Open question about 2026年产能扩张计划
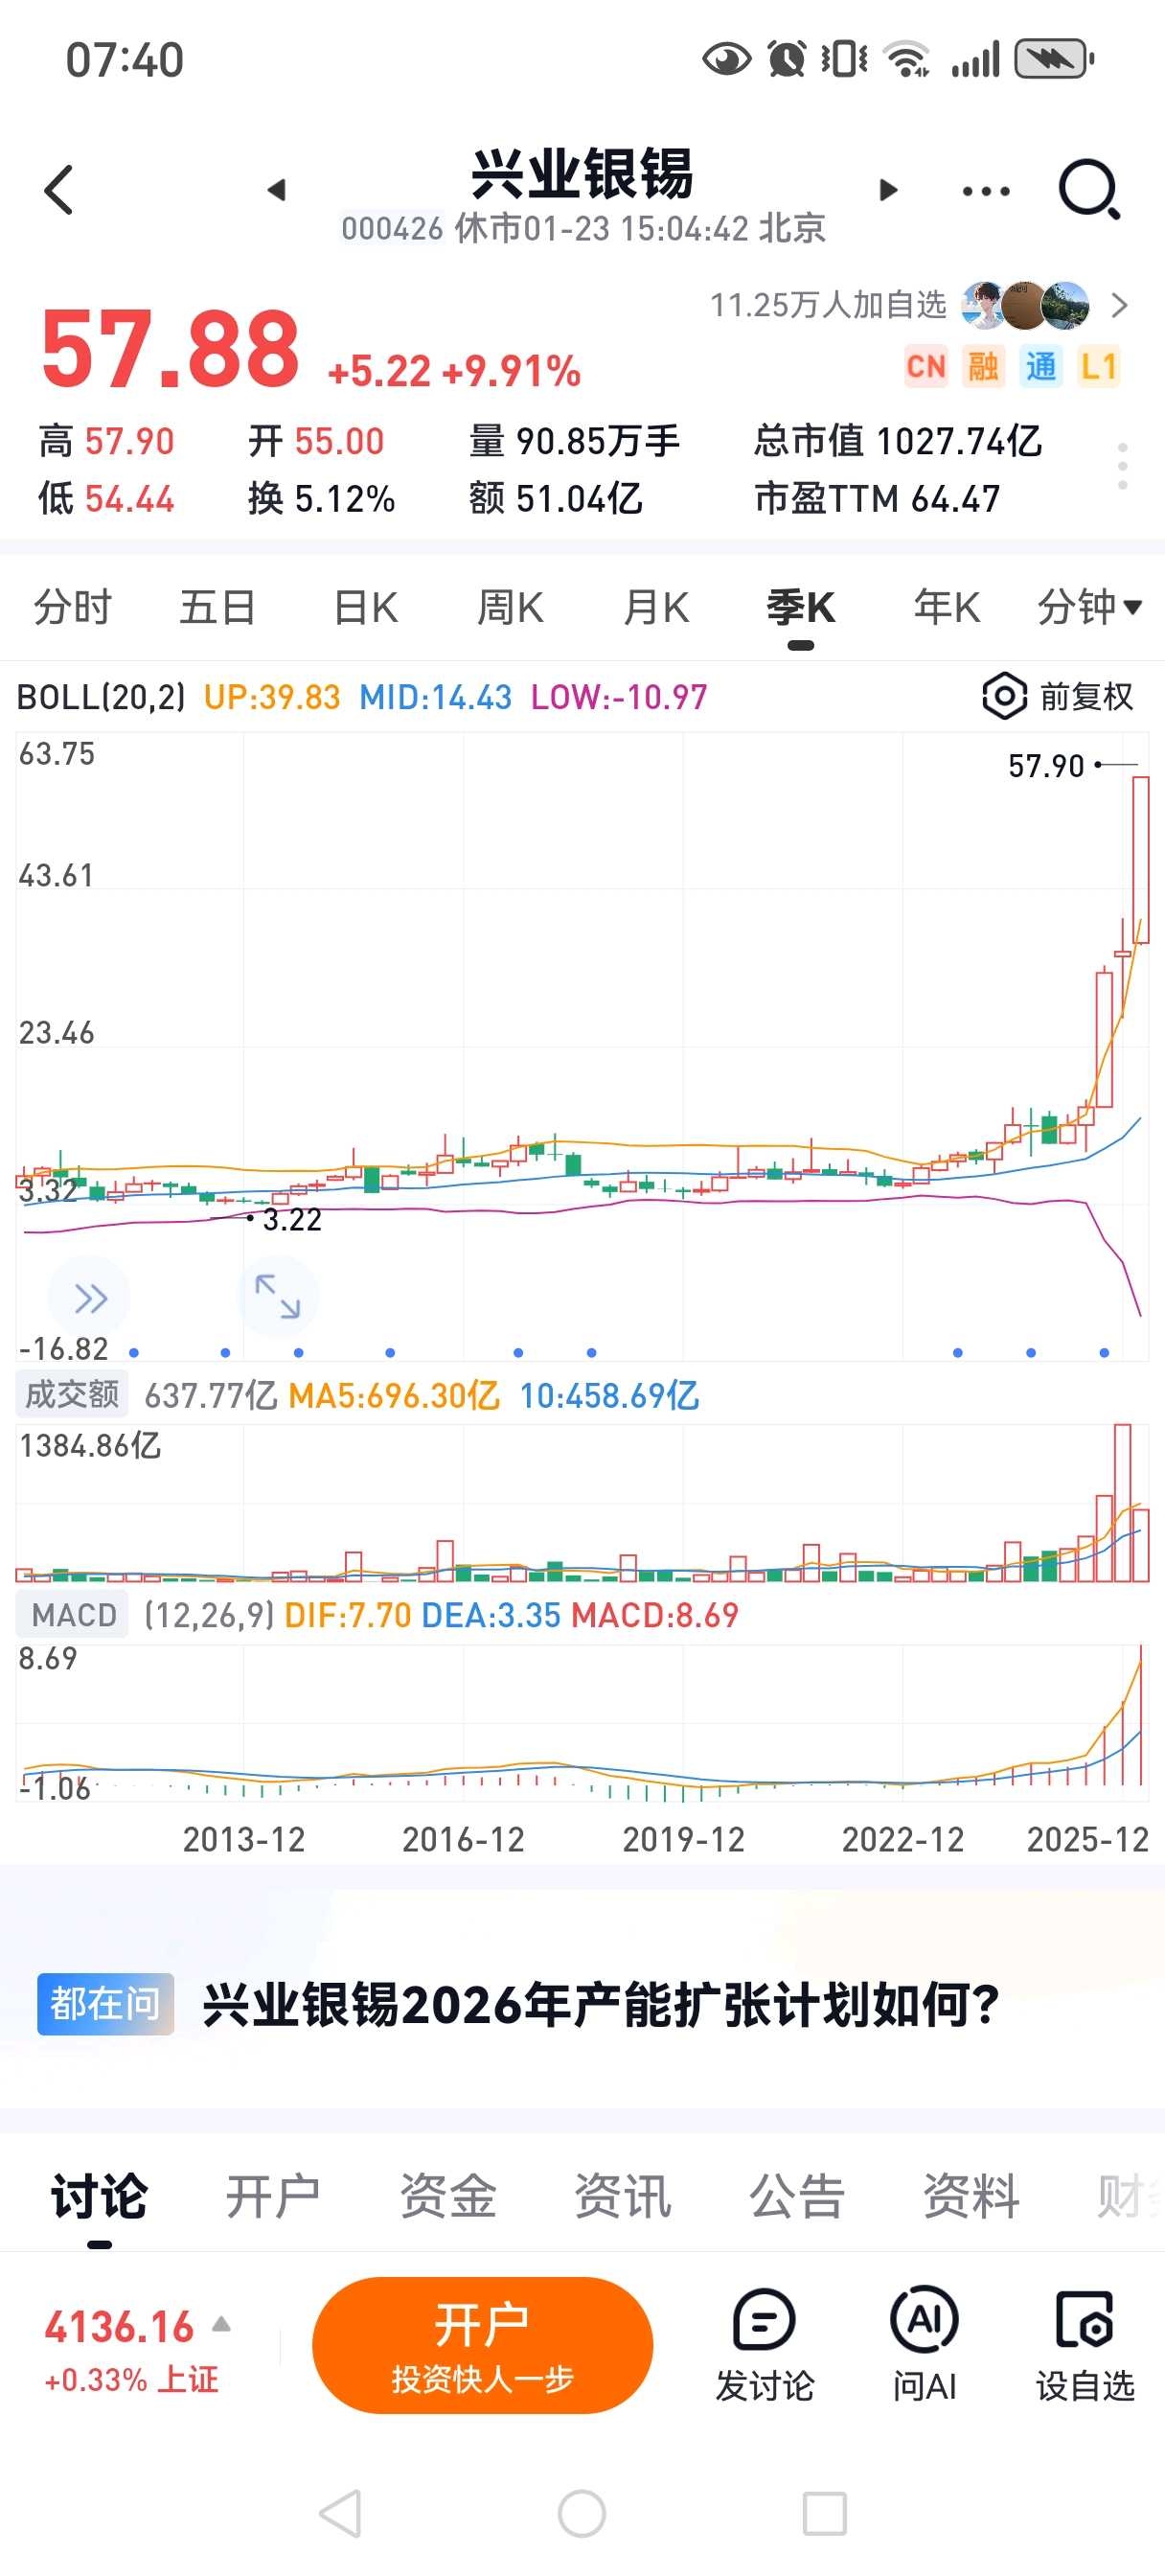 [600, 2005]
